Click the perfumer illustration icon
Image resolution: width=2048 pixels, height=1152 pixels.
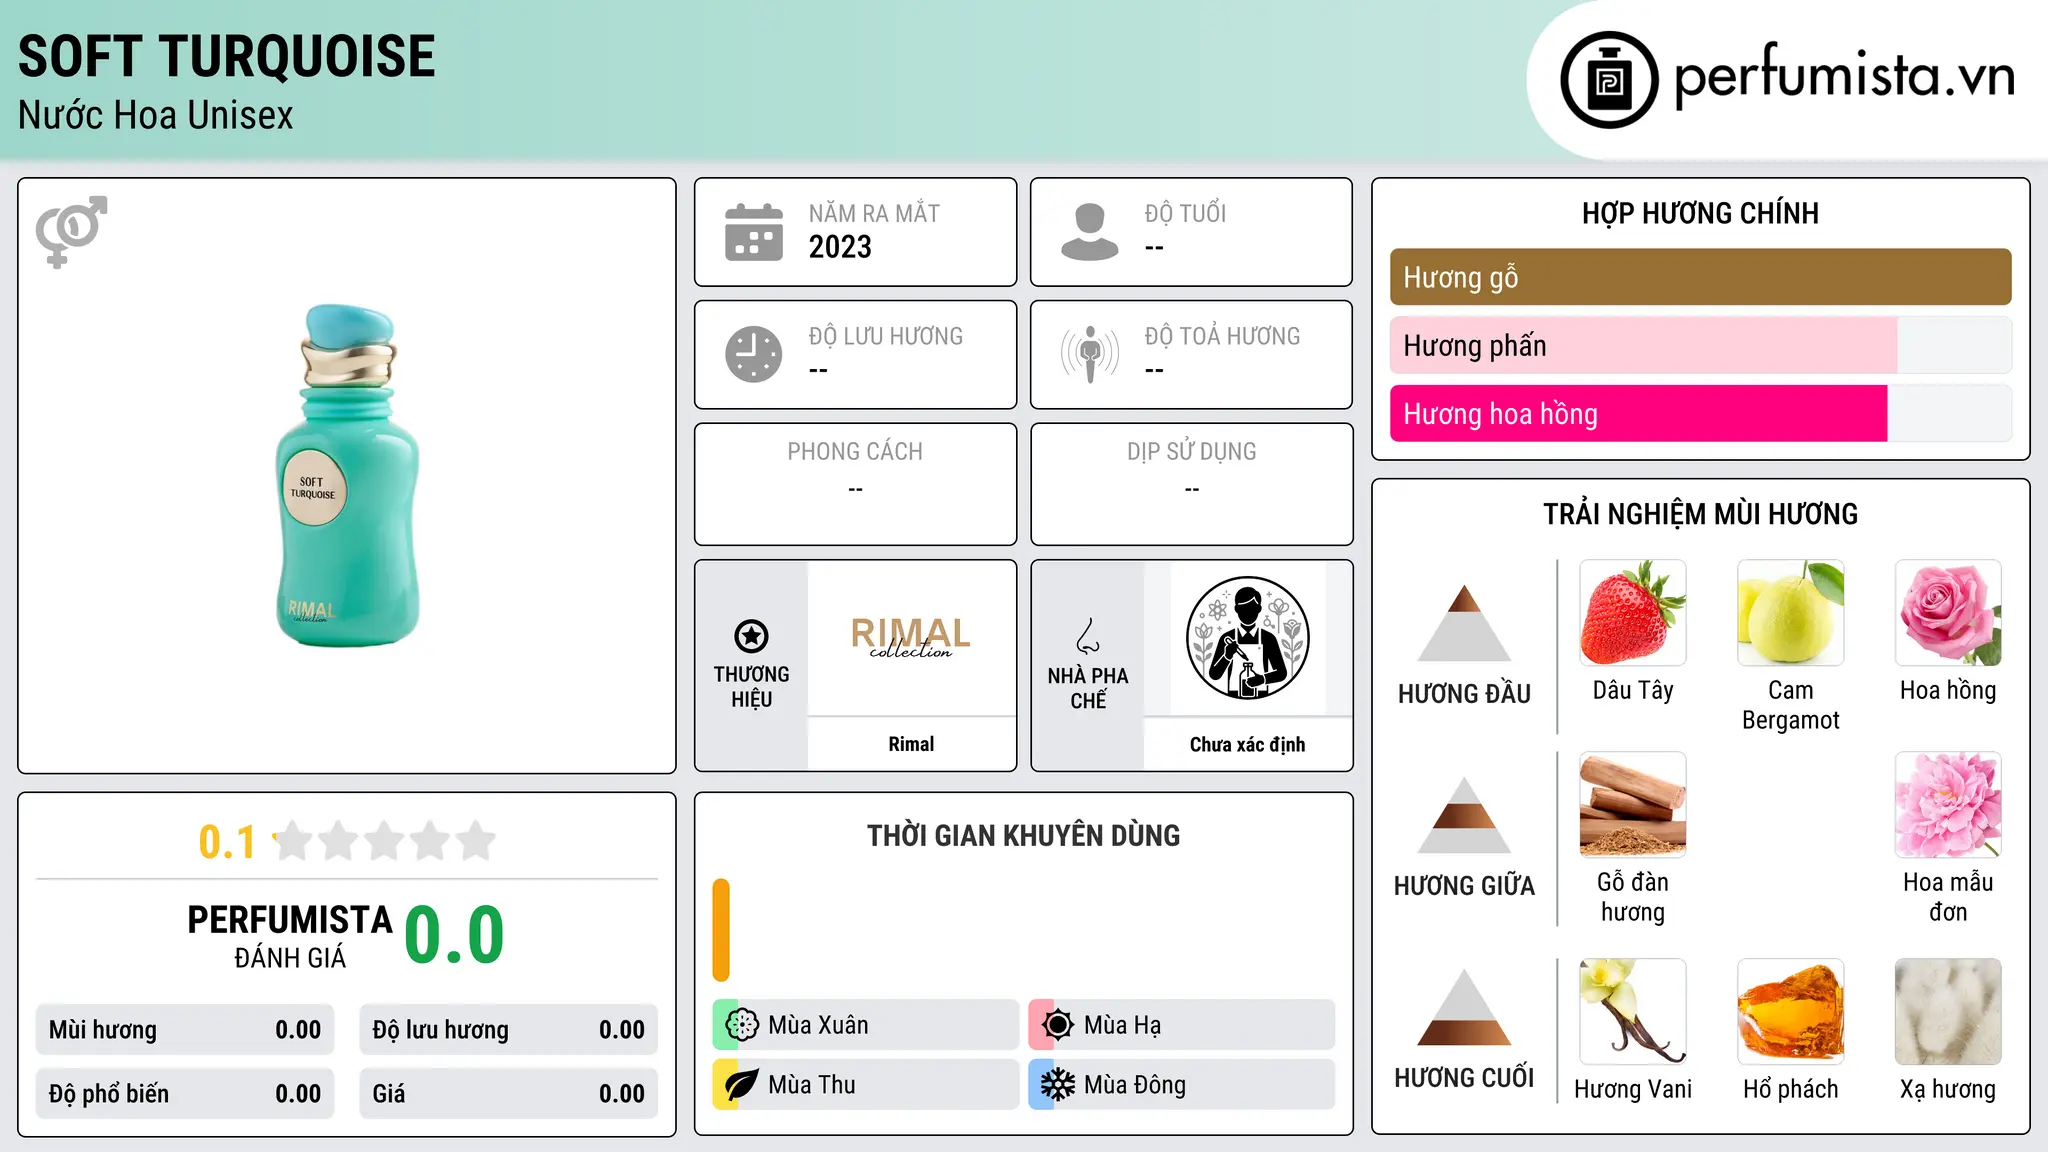point(1247,638)
